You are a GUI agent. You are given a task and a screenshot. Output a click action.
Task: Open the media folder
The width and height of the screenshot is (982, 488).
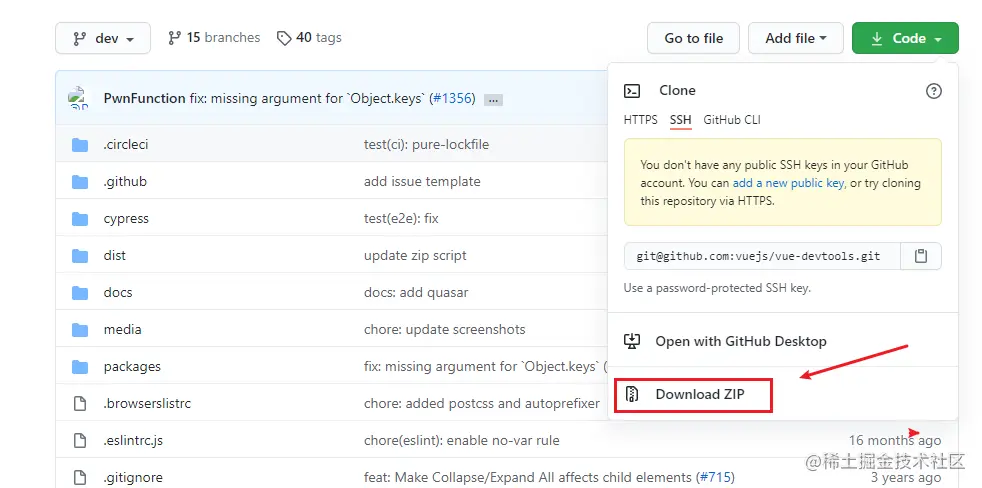(122, 330)
